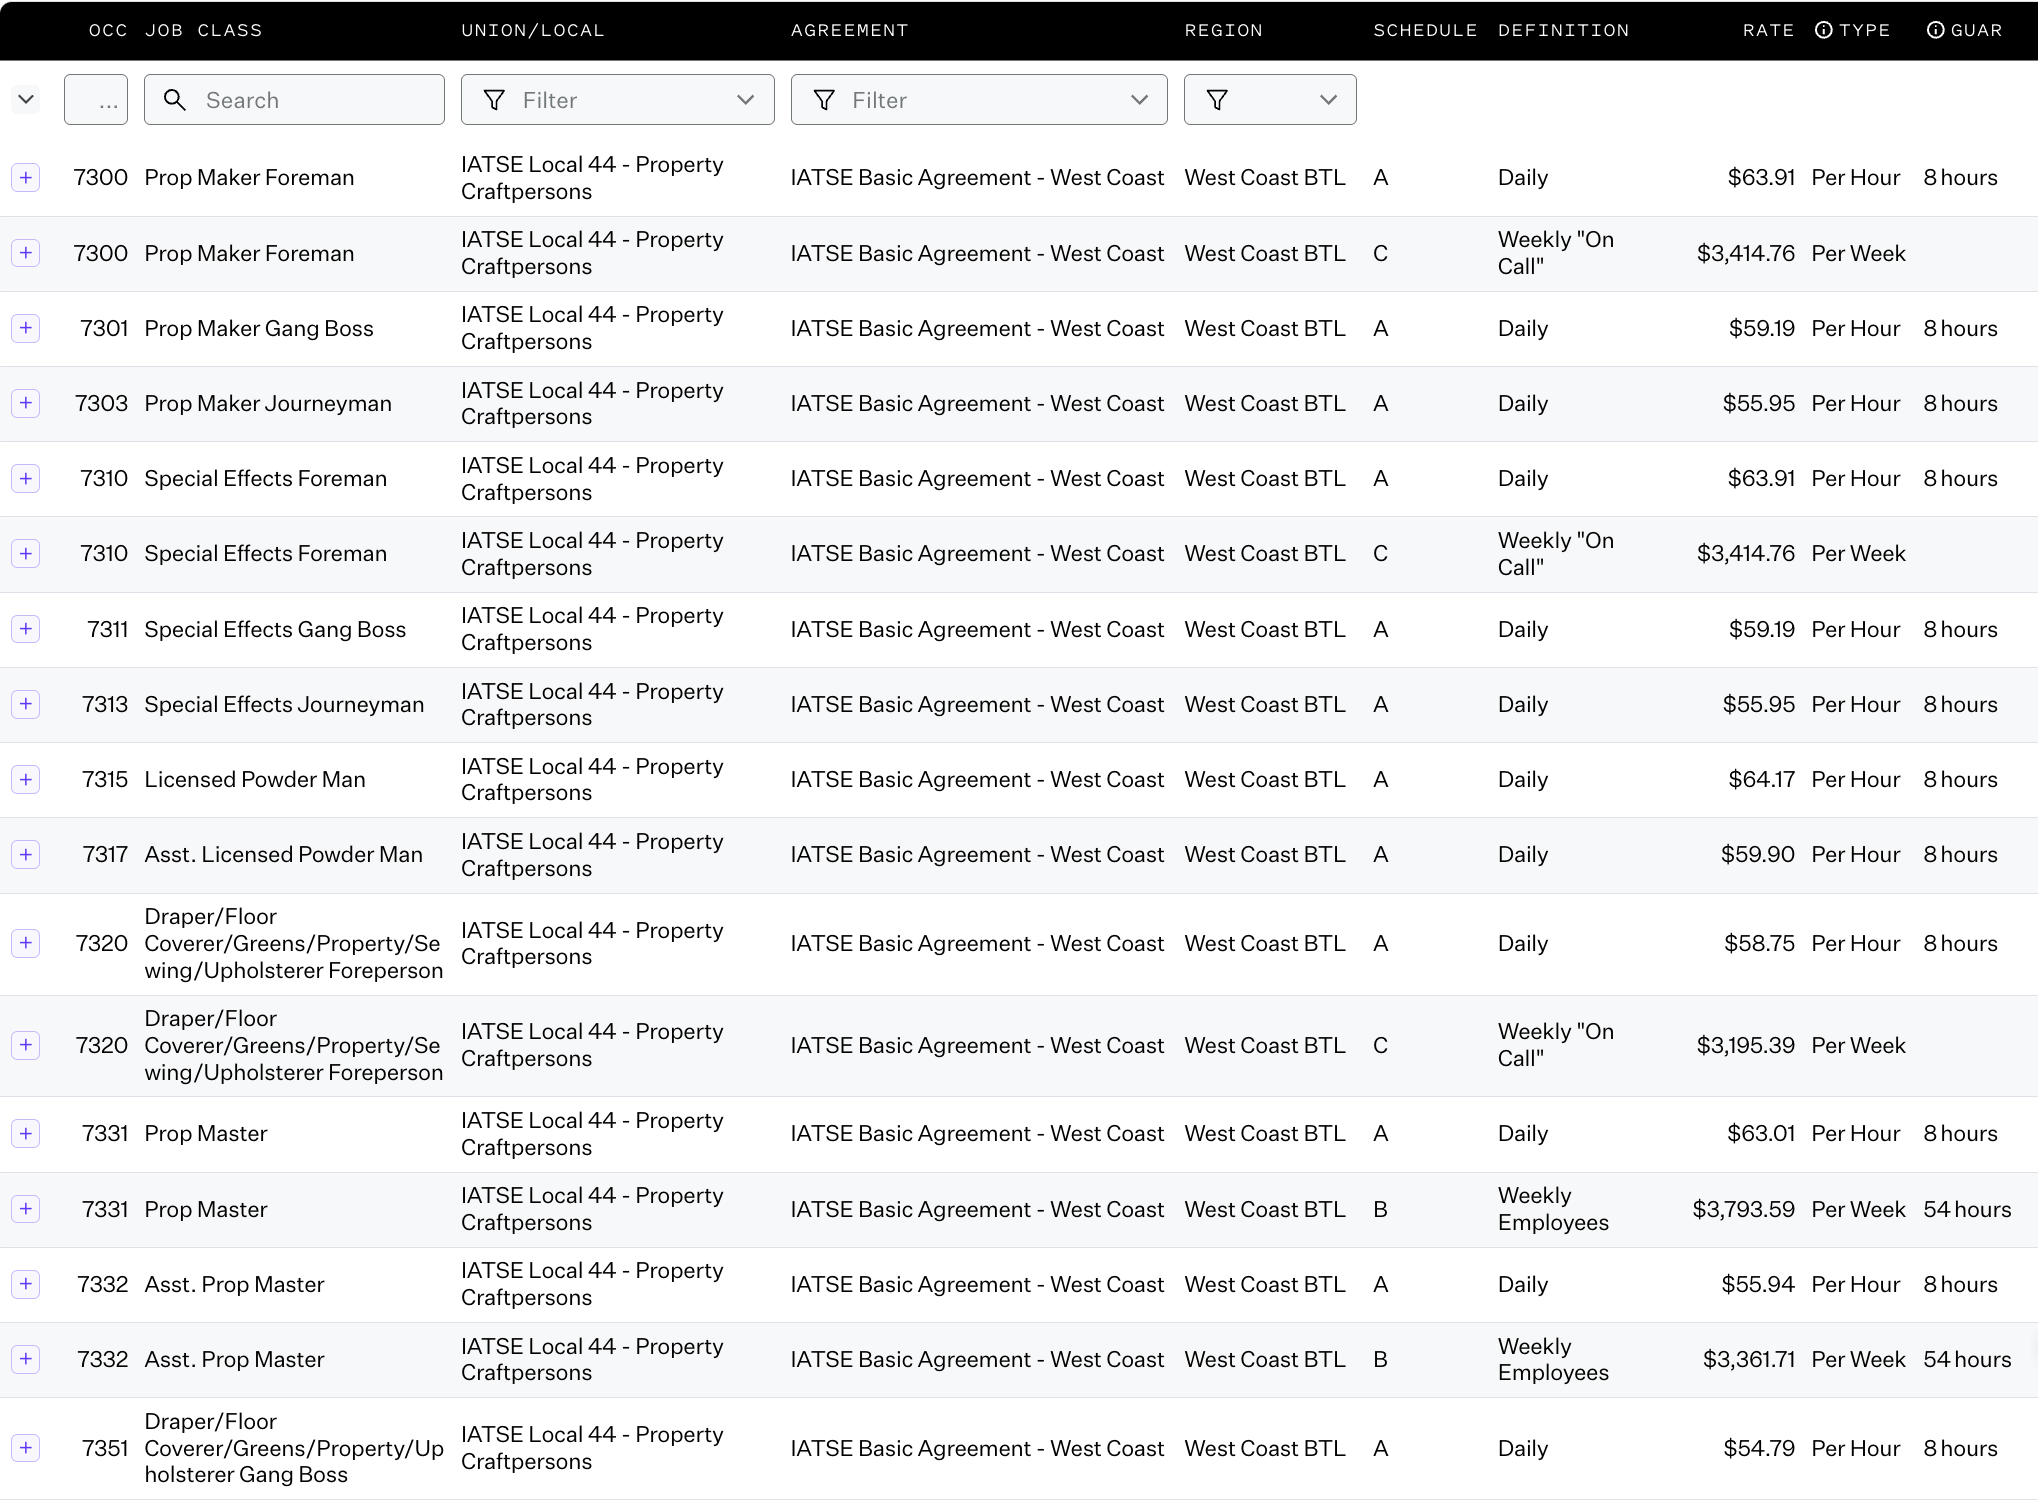Click the $63.01 rate value
This screenshot has width=2038, height=1500.
pyautogui.click(x=1761, y=1133)
